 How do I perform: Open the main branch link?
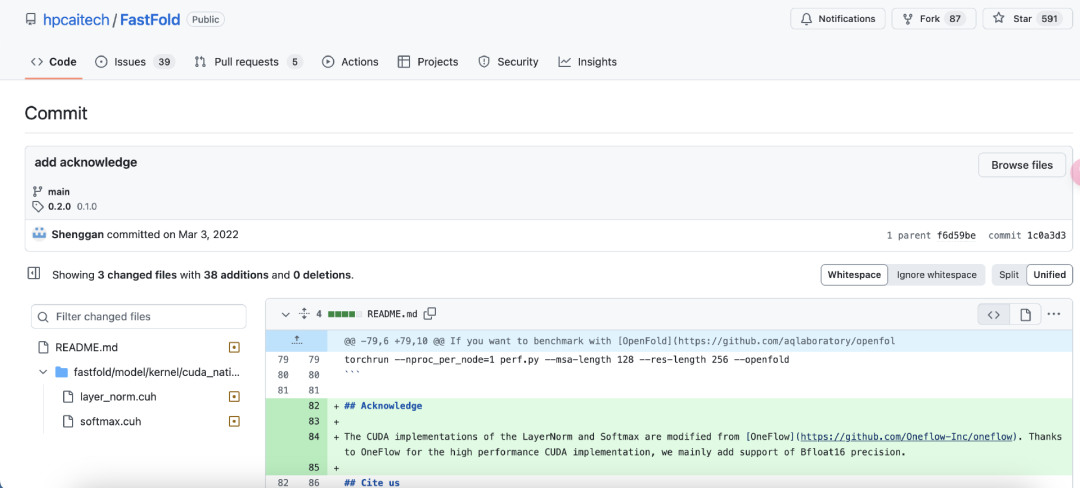pos(59,191)
